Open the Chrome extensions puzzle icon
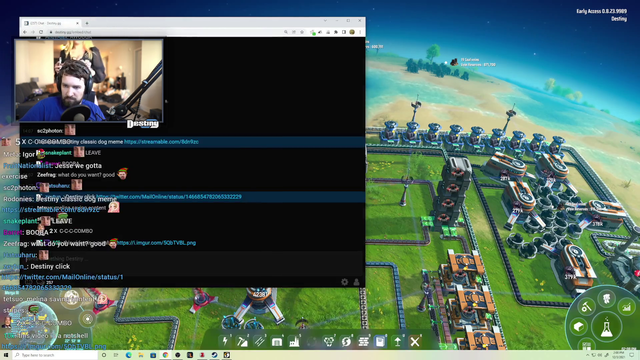640x360 pixels. point(336,32)
